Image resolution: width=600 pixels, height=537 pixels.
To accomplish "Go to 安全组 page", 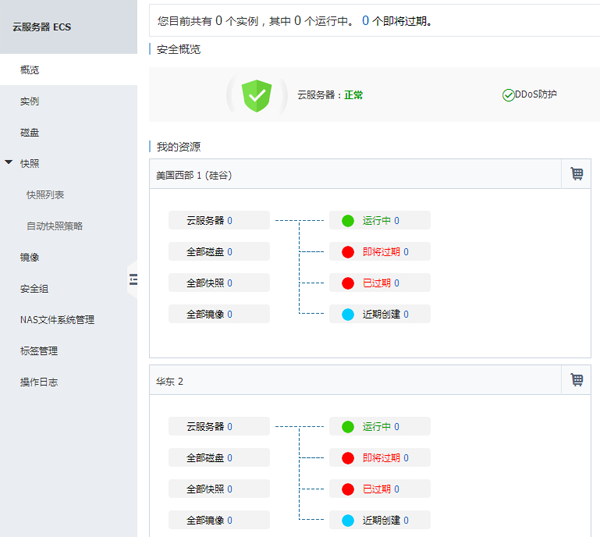I will [34, 289].
